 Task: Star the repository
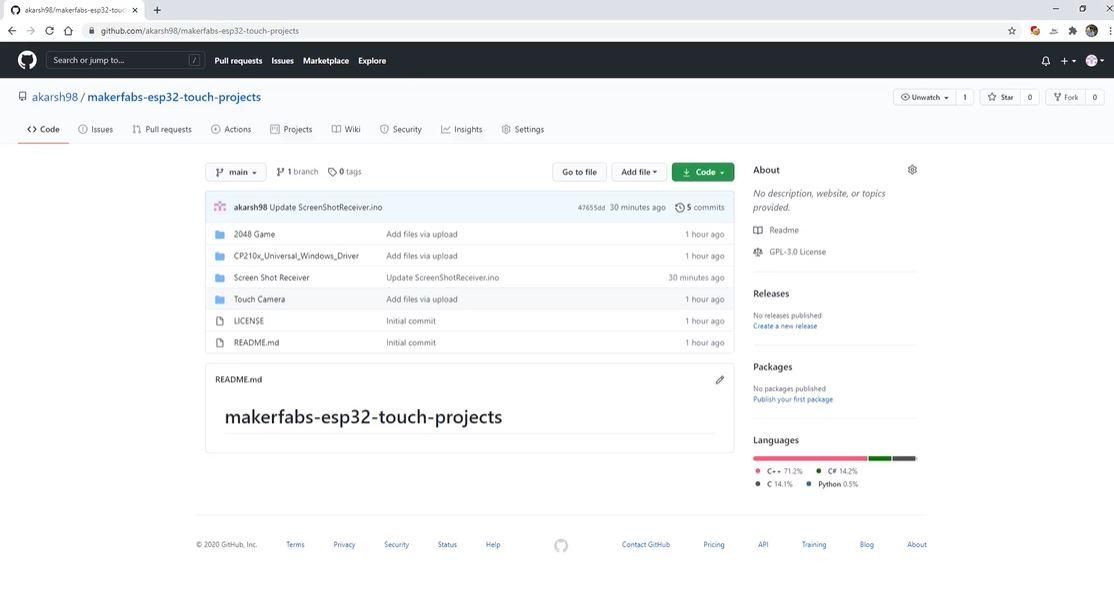(x=1000, y=97)
